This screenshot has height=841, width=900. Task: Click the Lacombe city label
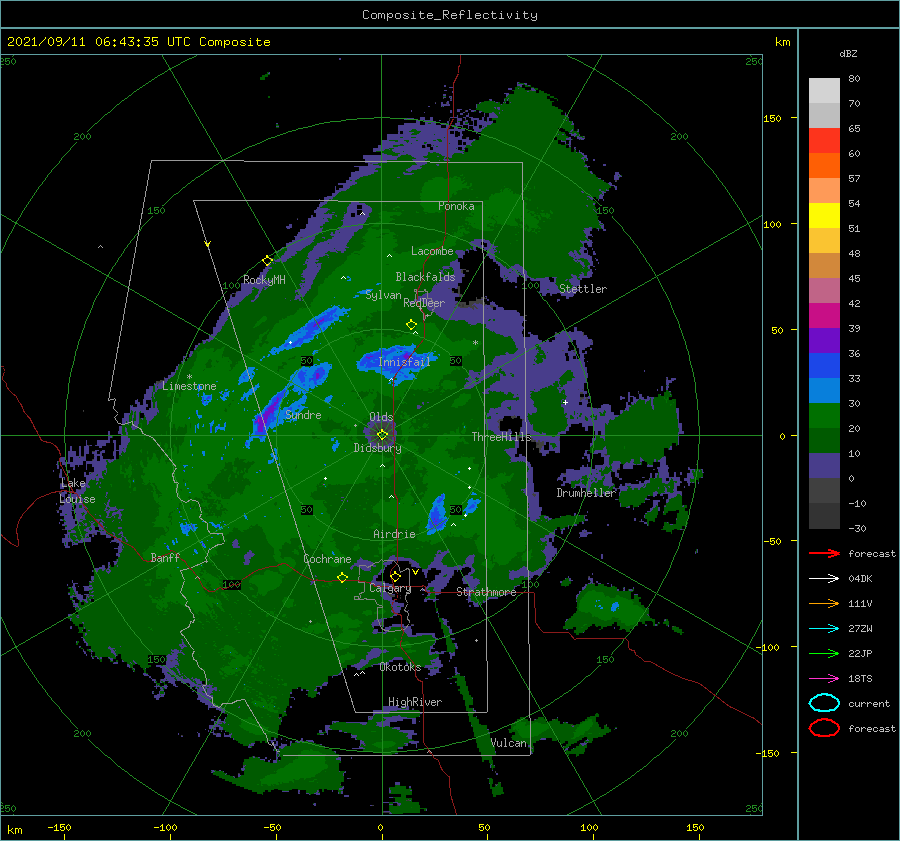pos(432,251)
